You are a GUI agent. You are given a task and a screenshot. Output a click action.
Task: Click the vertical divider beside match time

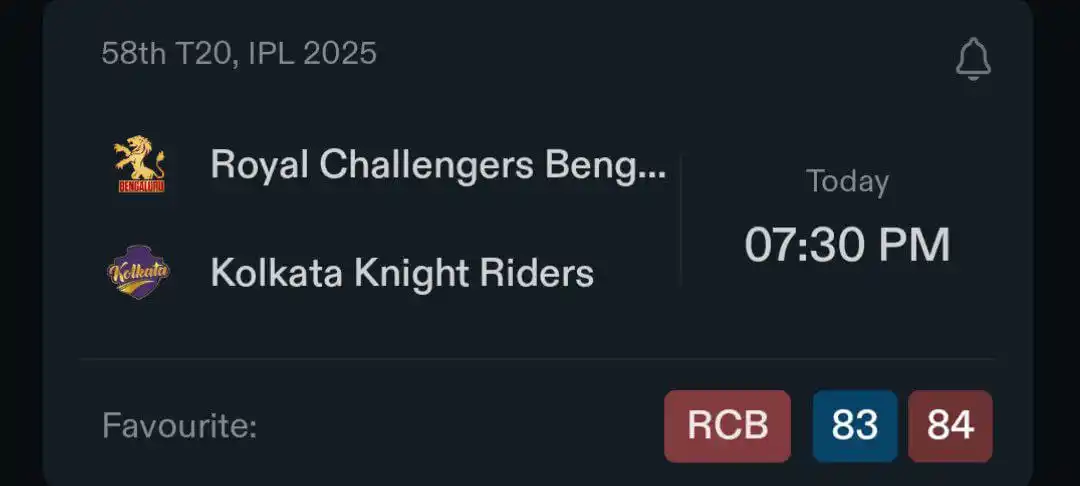[x=681, y=219]
